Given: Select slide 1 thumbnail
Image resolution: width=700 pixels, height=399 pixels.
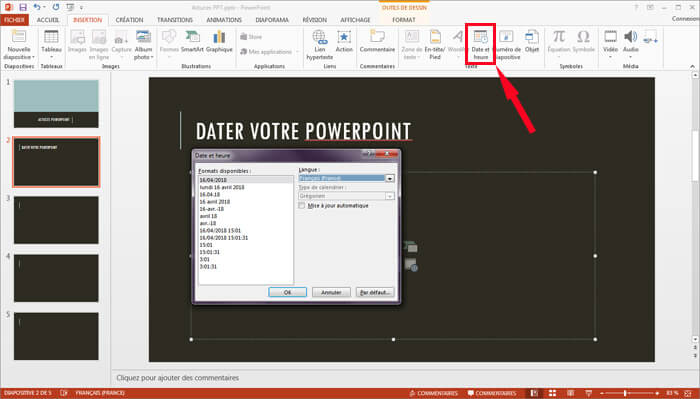Looking at the screenshot, I should pos(56,104).
